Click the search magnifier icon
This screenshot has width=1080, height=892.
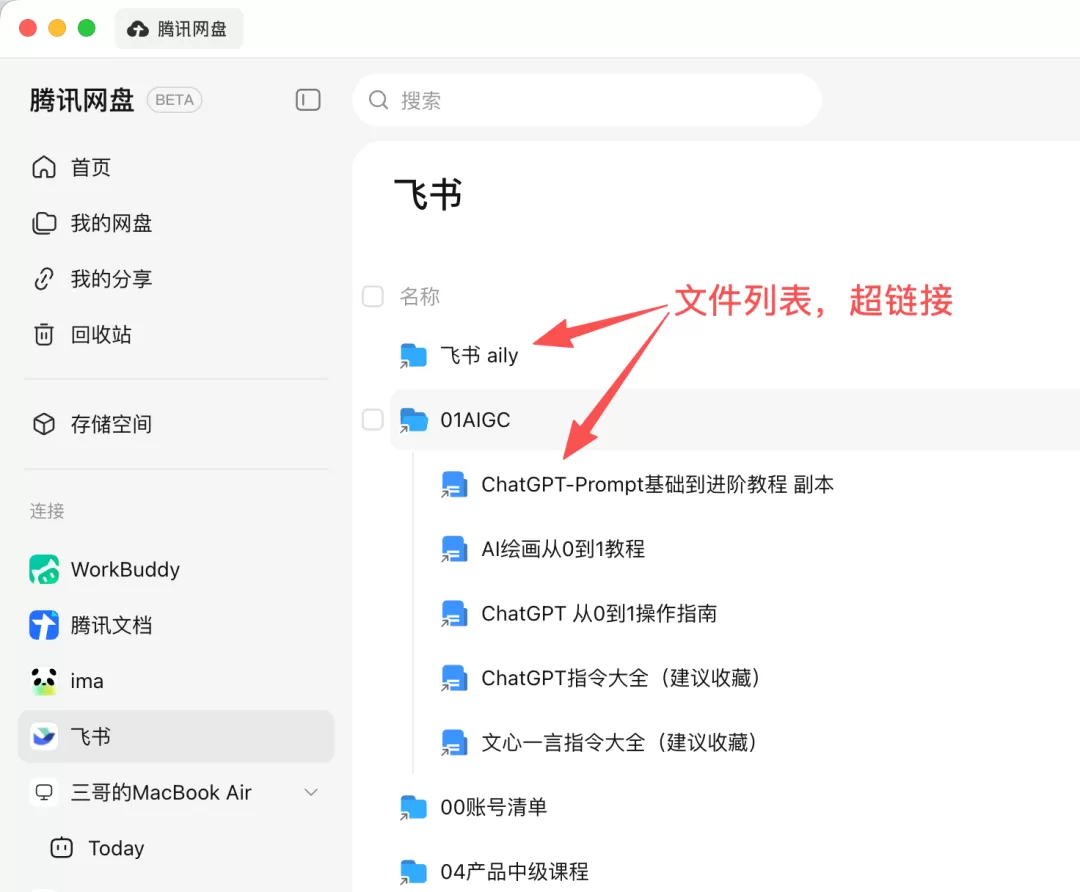pos(378,101)
